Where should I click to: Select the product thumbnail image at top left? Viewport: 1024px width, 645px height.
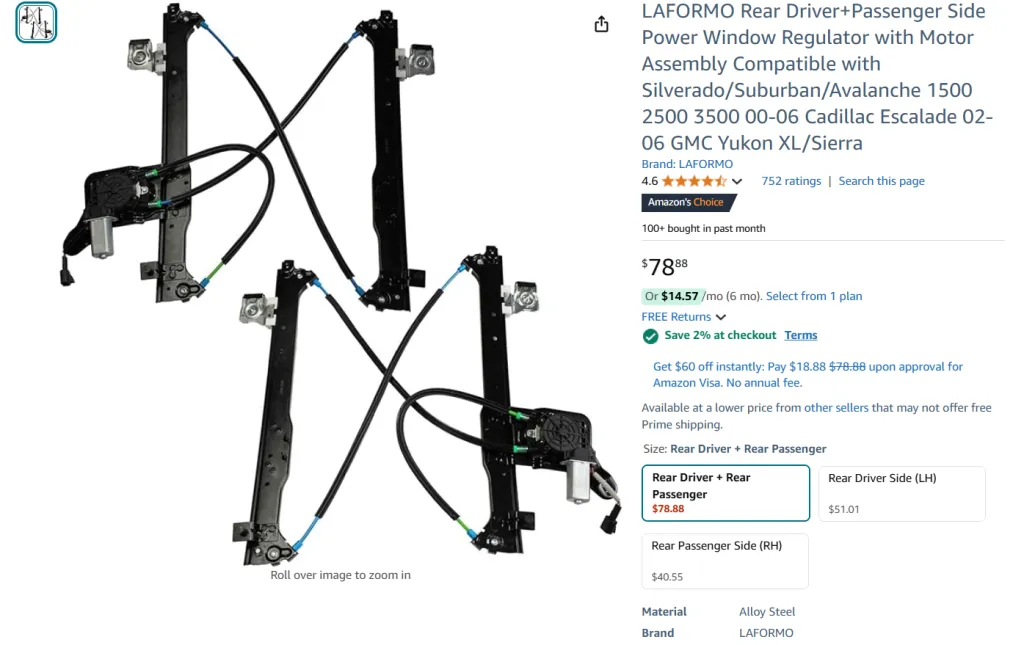(36, 22)
